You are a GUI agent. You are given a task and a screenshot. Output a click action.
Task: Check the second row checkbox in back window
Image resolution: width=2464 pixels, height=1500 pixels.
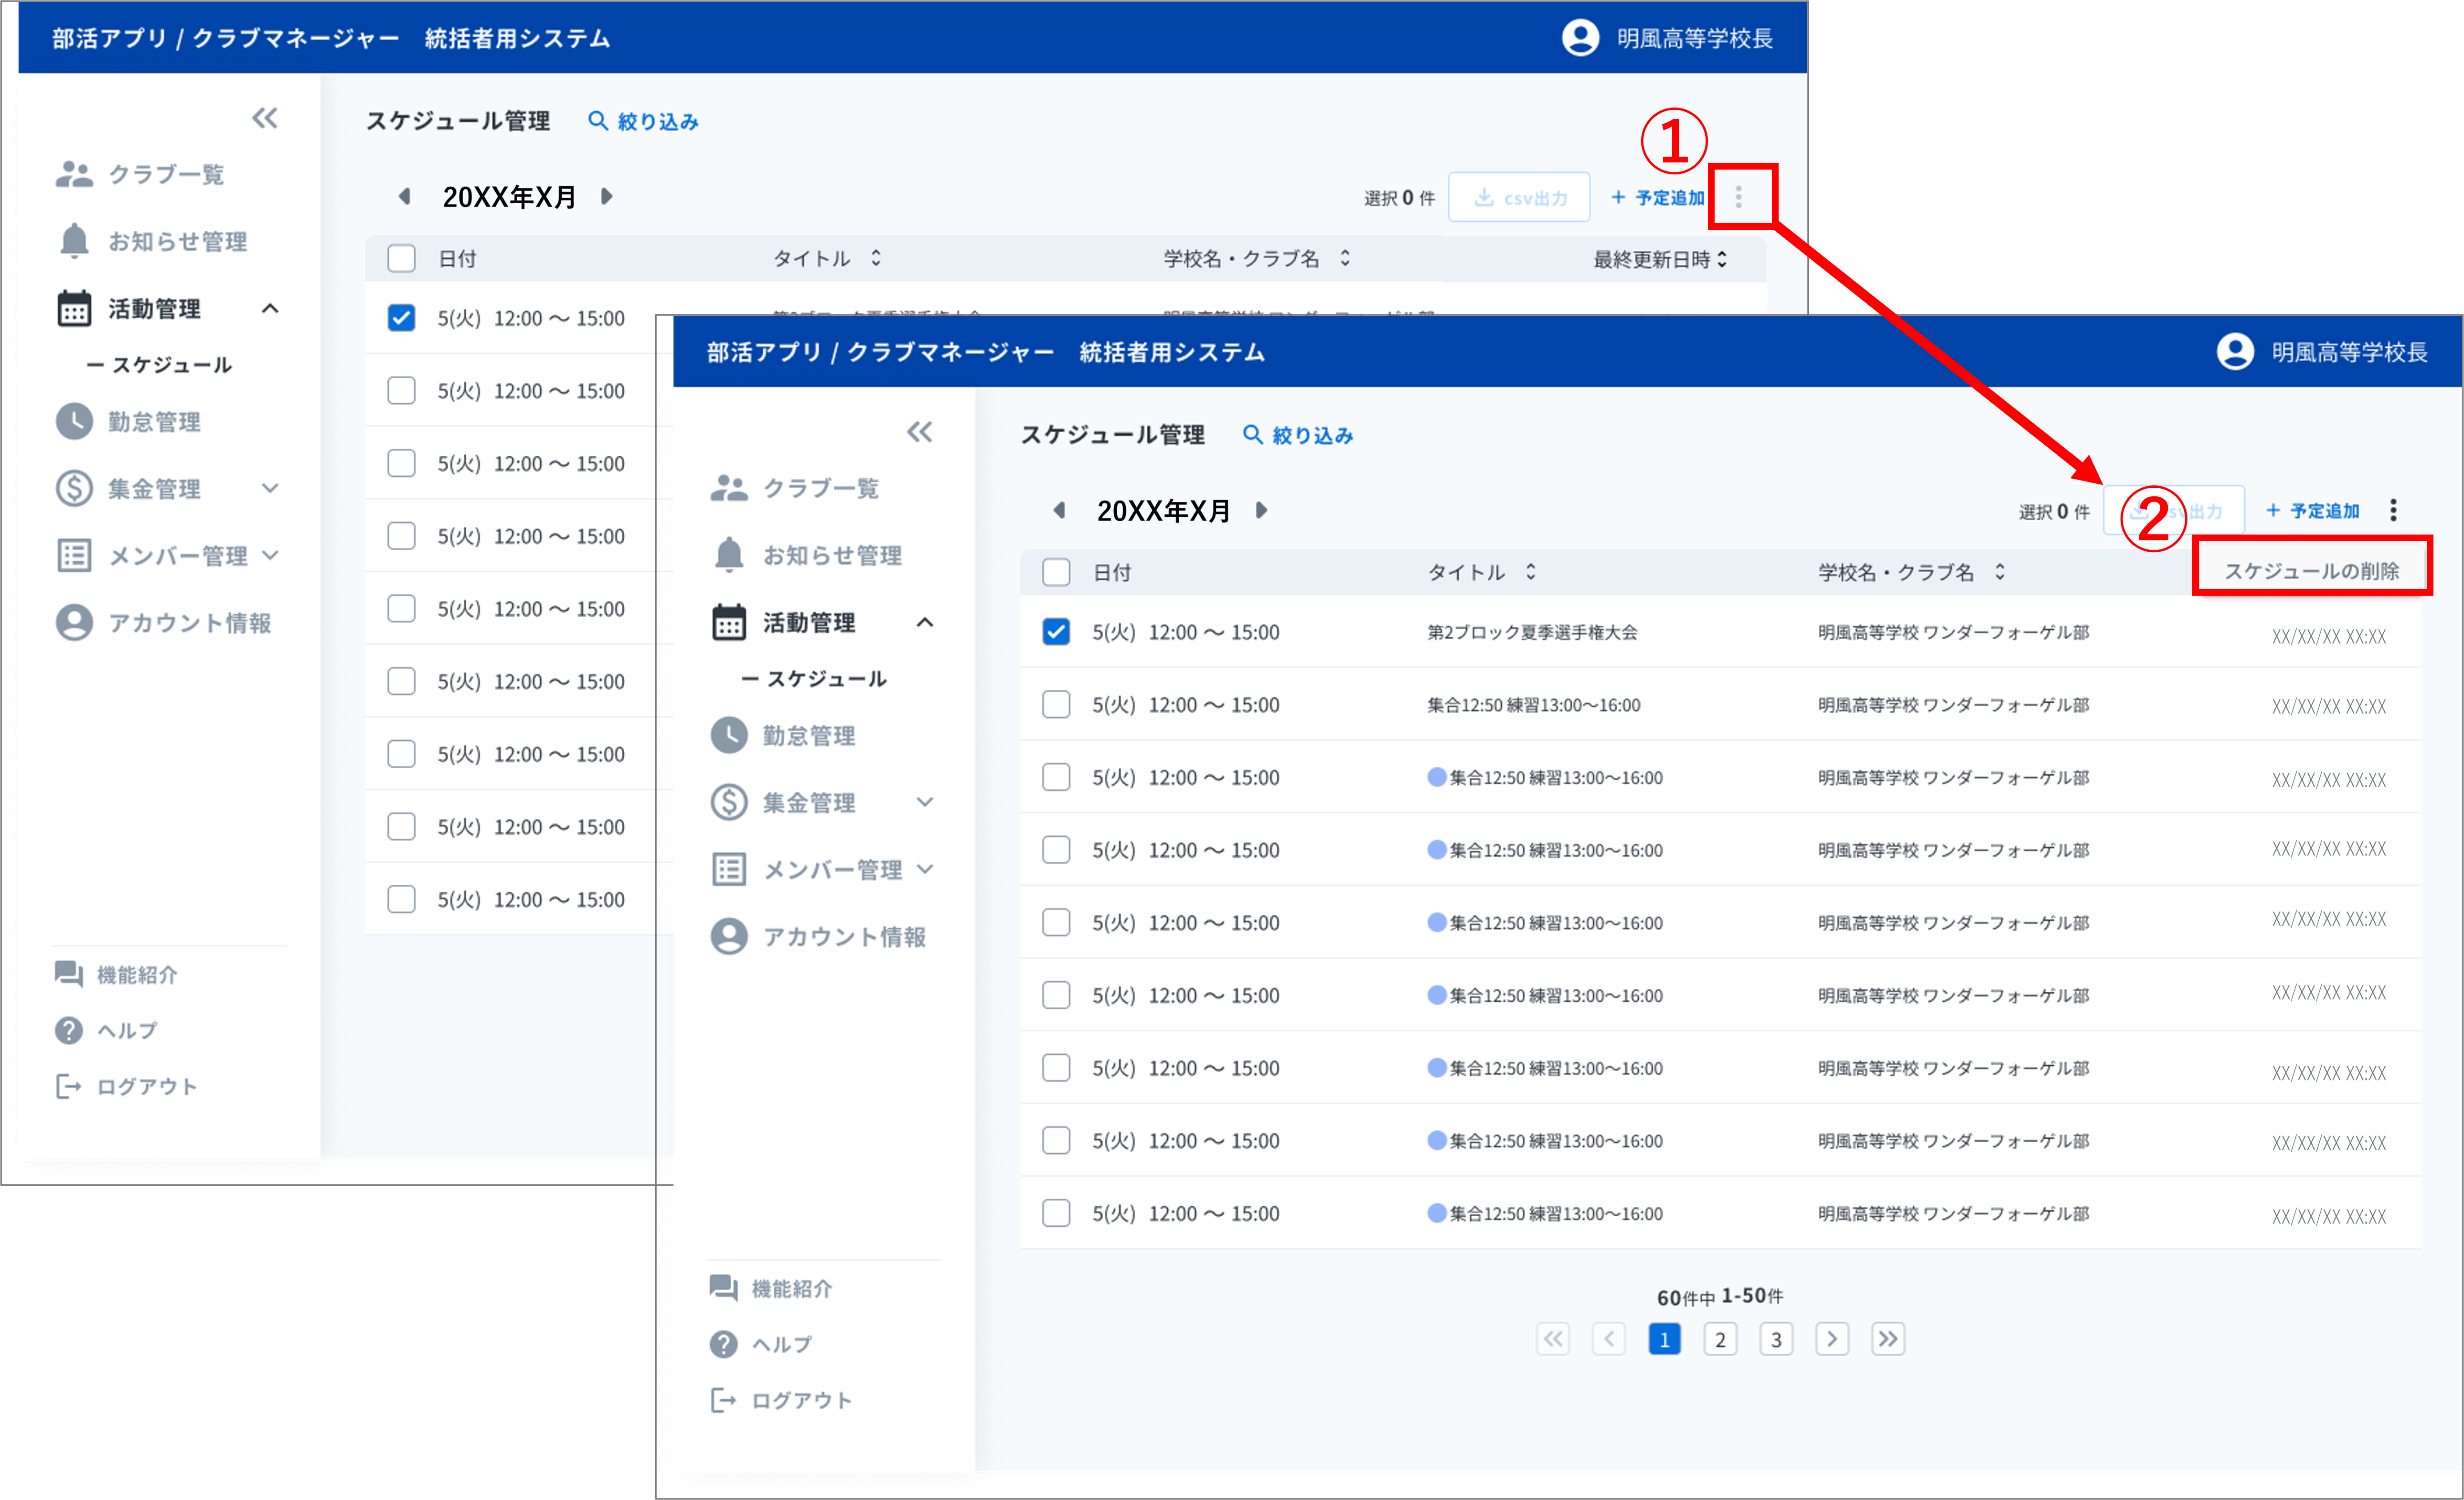click(401, 390)
